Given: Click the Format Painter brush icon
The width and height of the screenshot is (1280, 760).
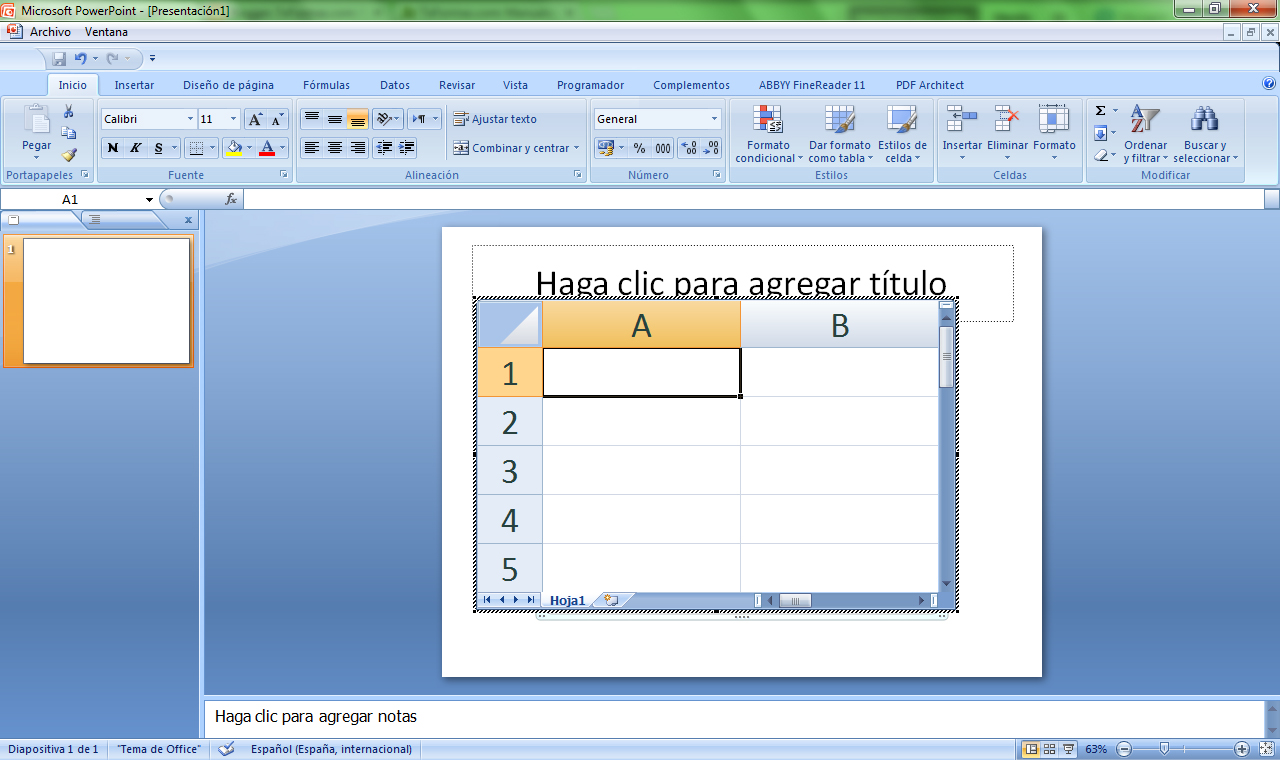Looking at the screenshot, I should (69, 155).
